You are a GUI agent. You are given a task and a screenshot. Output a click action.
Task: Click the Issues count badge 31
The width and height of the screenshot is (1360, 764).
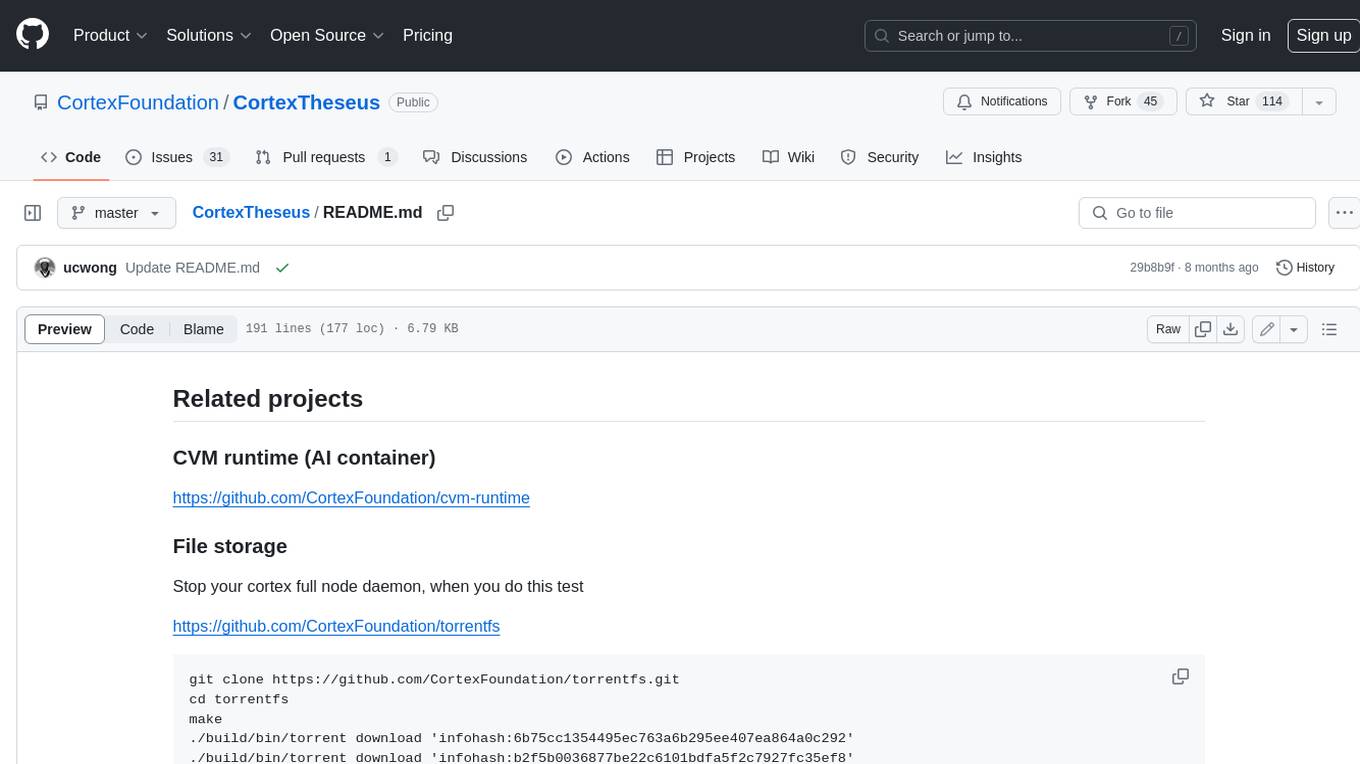pyautogui.click(x=216, y=157)
